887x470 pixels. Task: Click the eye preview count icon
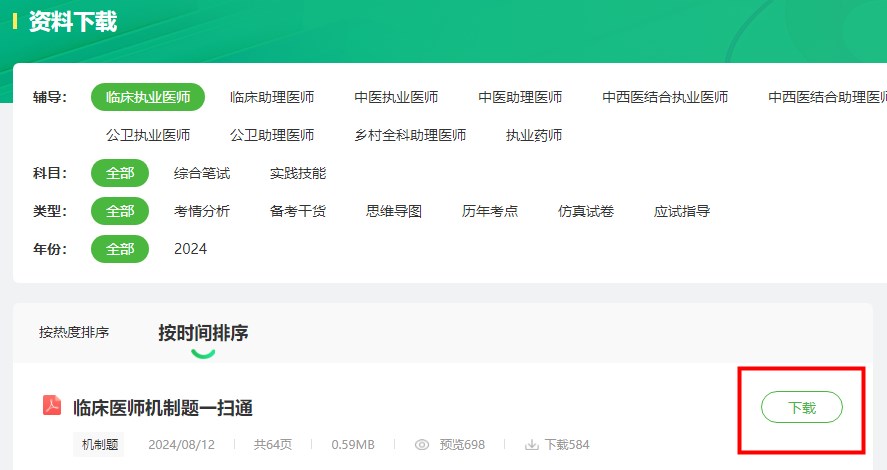click(422, 444)
